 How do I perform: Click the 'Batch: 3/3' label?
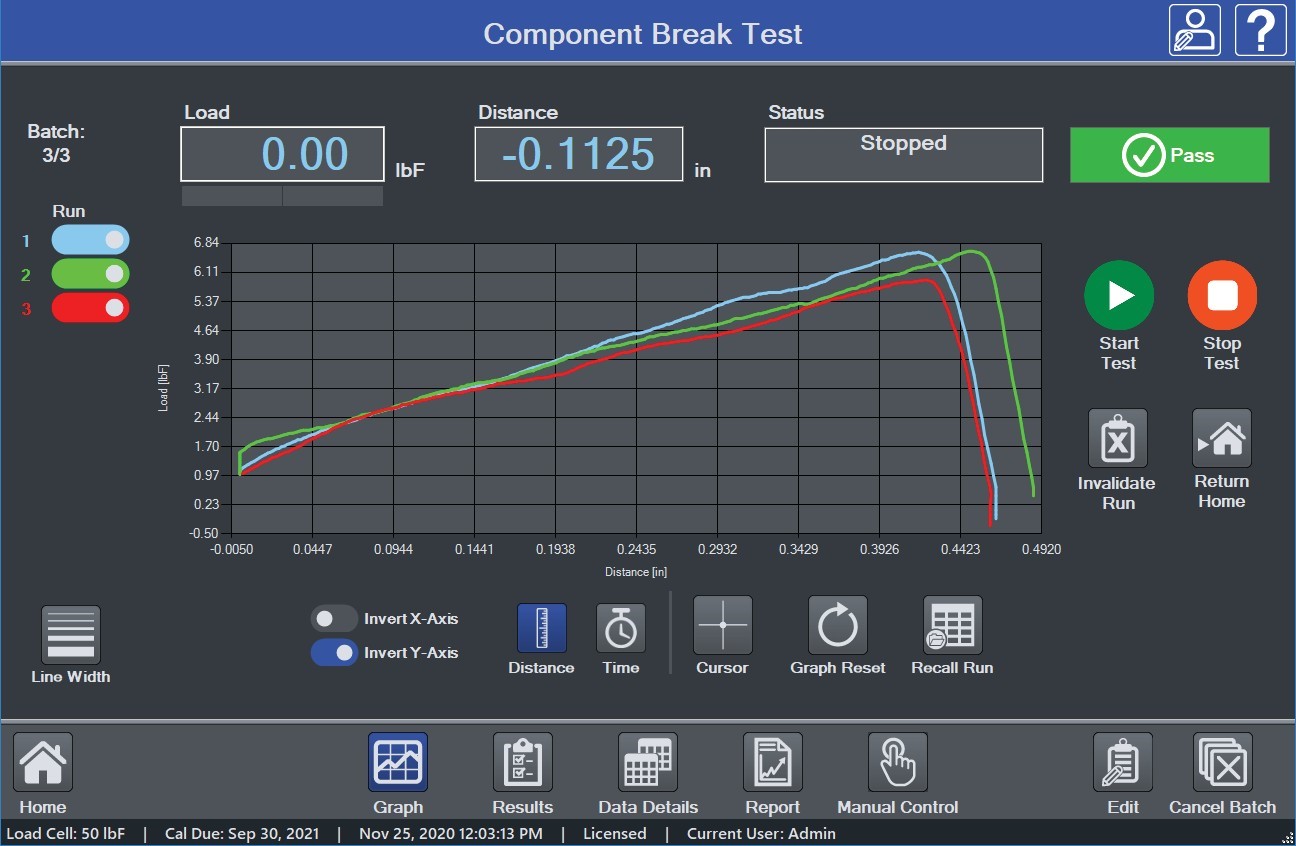point(56,141)
